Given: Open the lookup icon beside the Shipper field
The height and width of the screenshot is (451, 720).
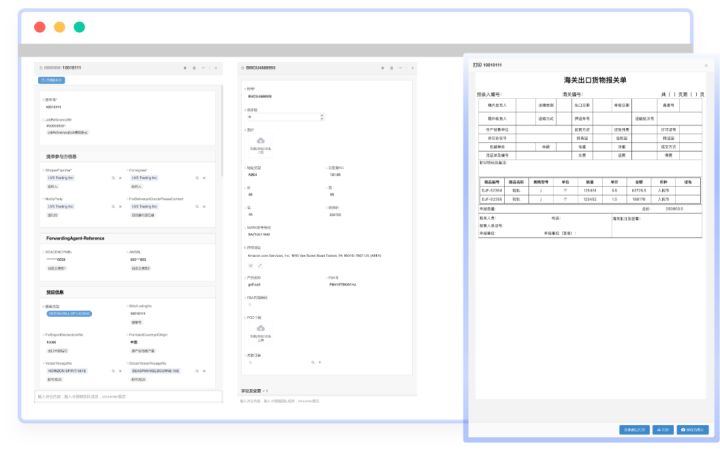Looking at the screenshot, I should pos(113,178).
